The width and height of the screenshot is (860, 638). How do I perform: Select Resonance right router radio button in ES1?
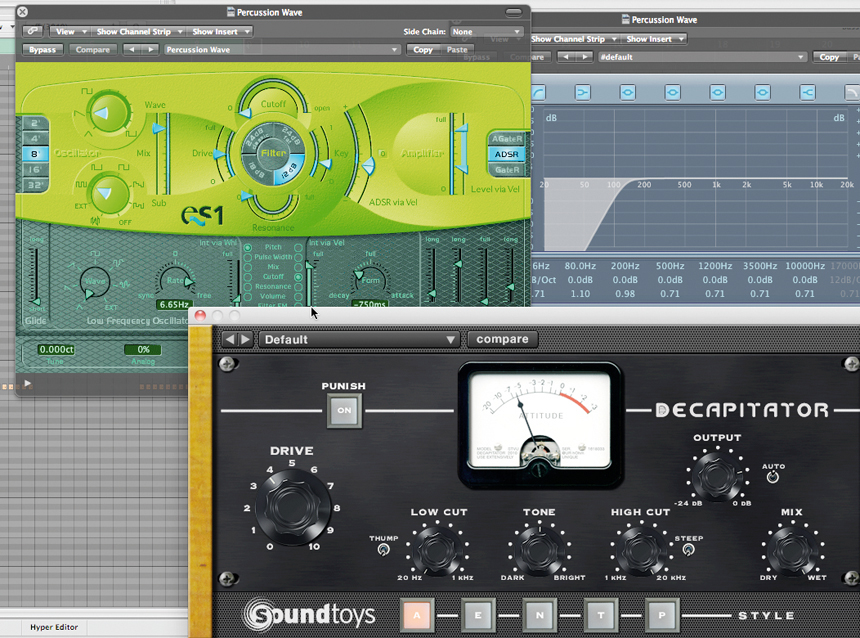pyautogui.click(x=298, y=286)
